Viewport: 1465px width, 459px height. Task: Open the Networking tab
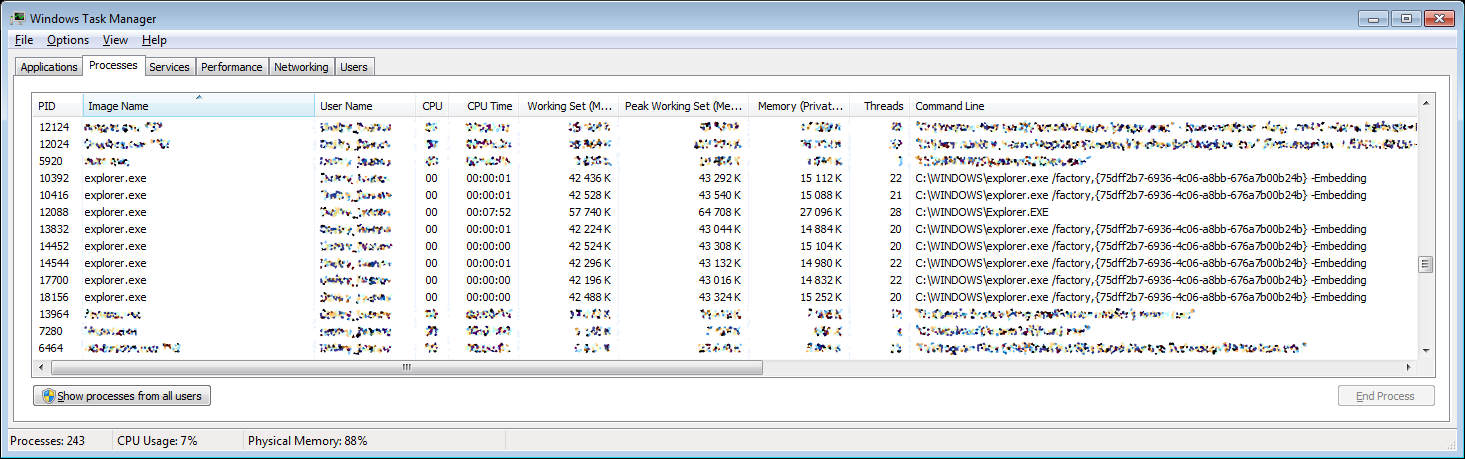coord(301,67)
